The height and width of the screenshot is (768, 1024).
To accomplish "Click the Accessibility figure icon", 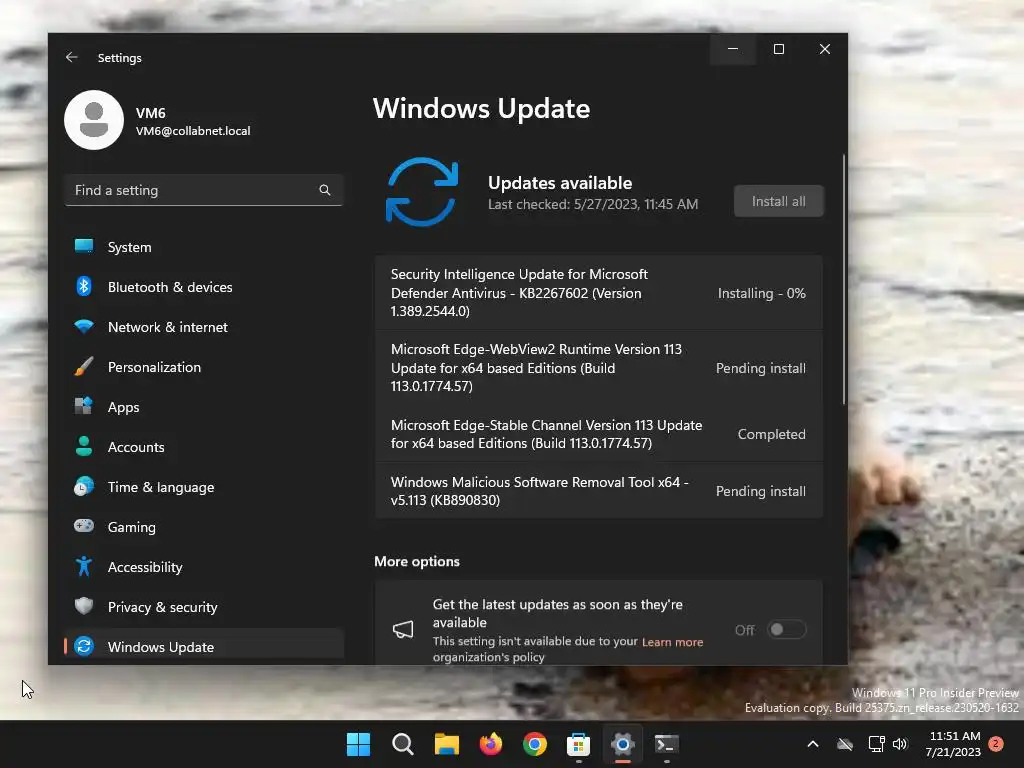I will point(84,566).
